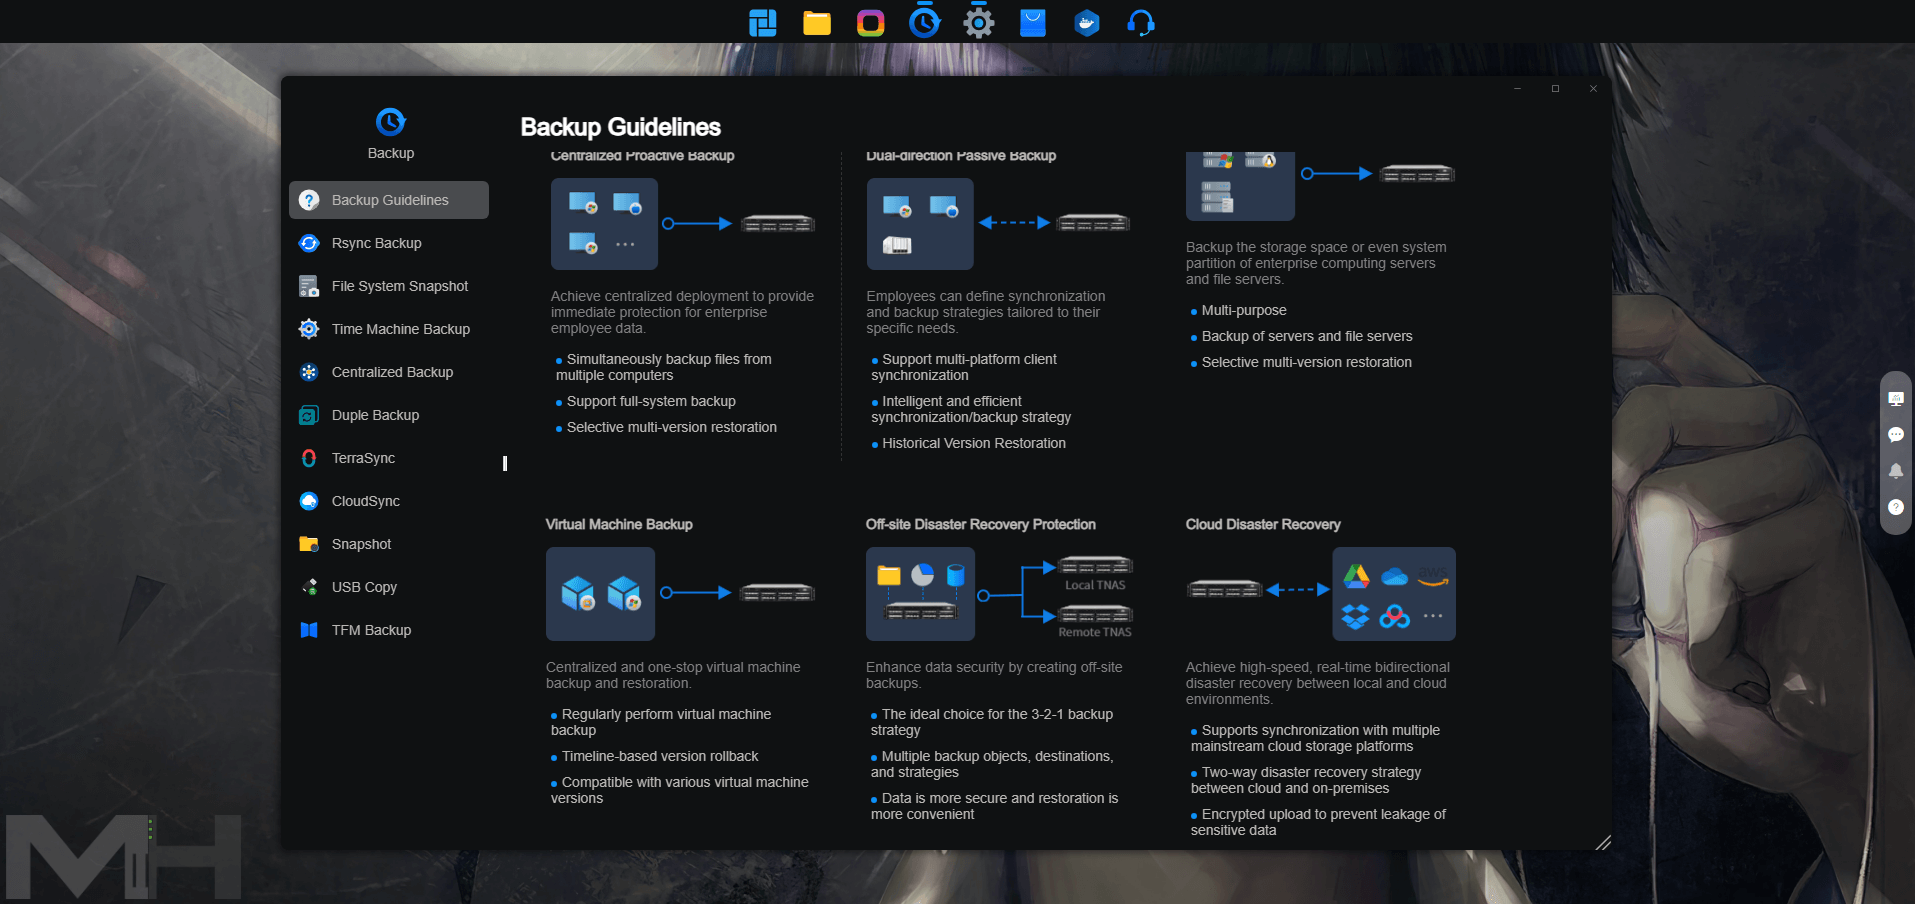Click the Backup Guidelines page title
Screen dimensions: 1915x904
pos(620,127)
